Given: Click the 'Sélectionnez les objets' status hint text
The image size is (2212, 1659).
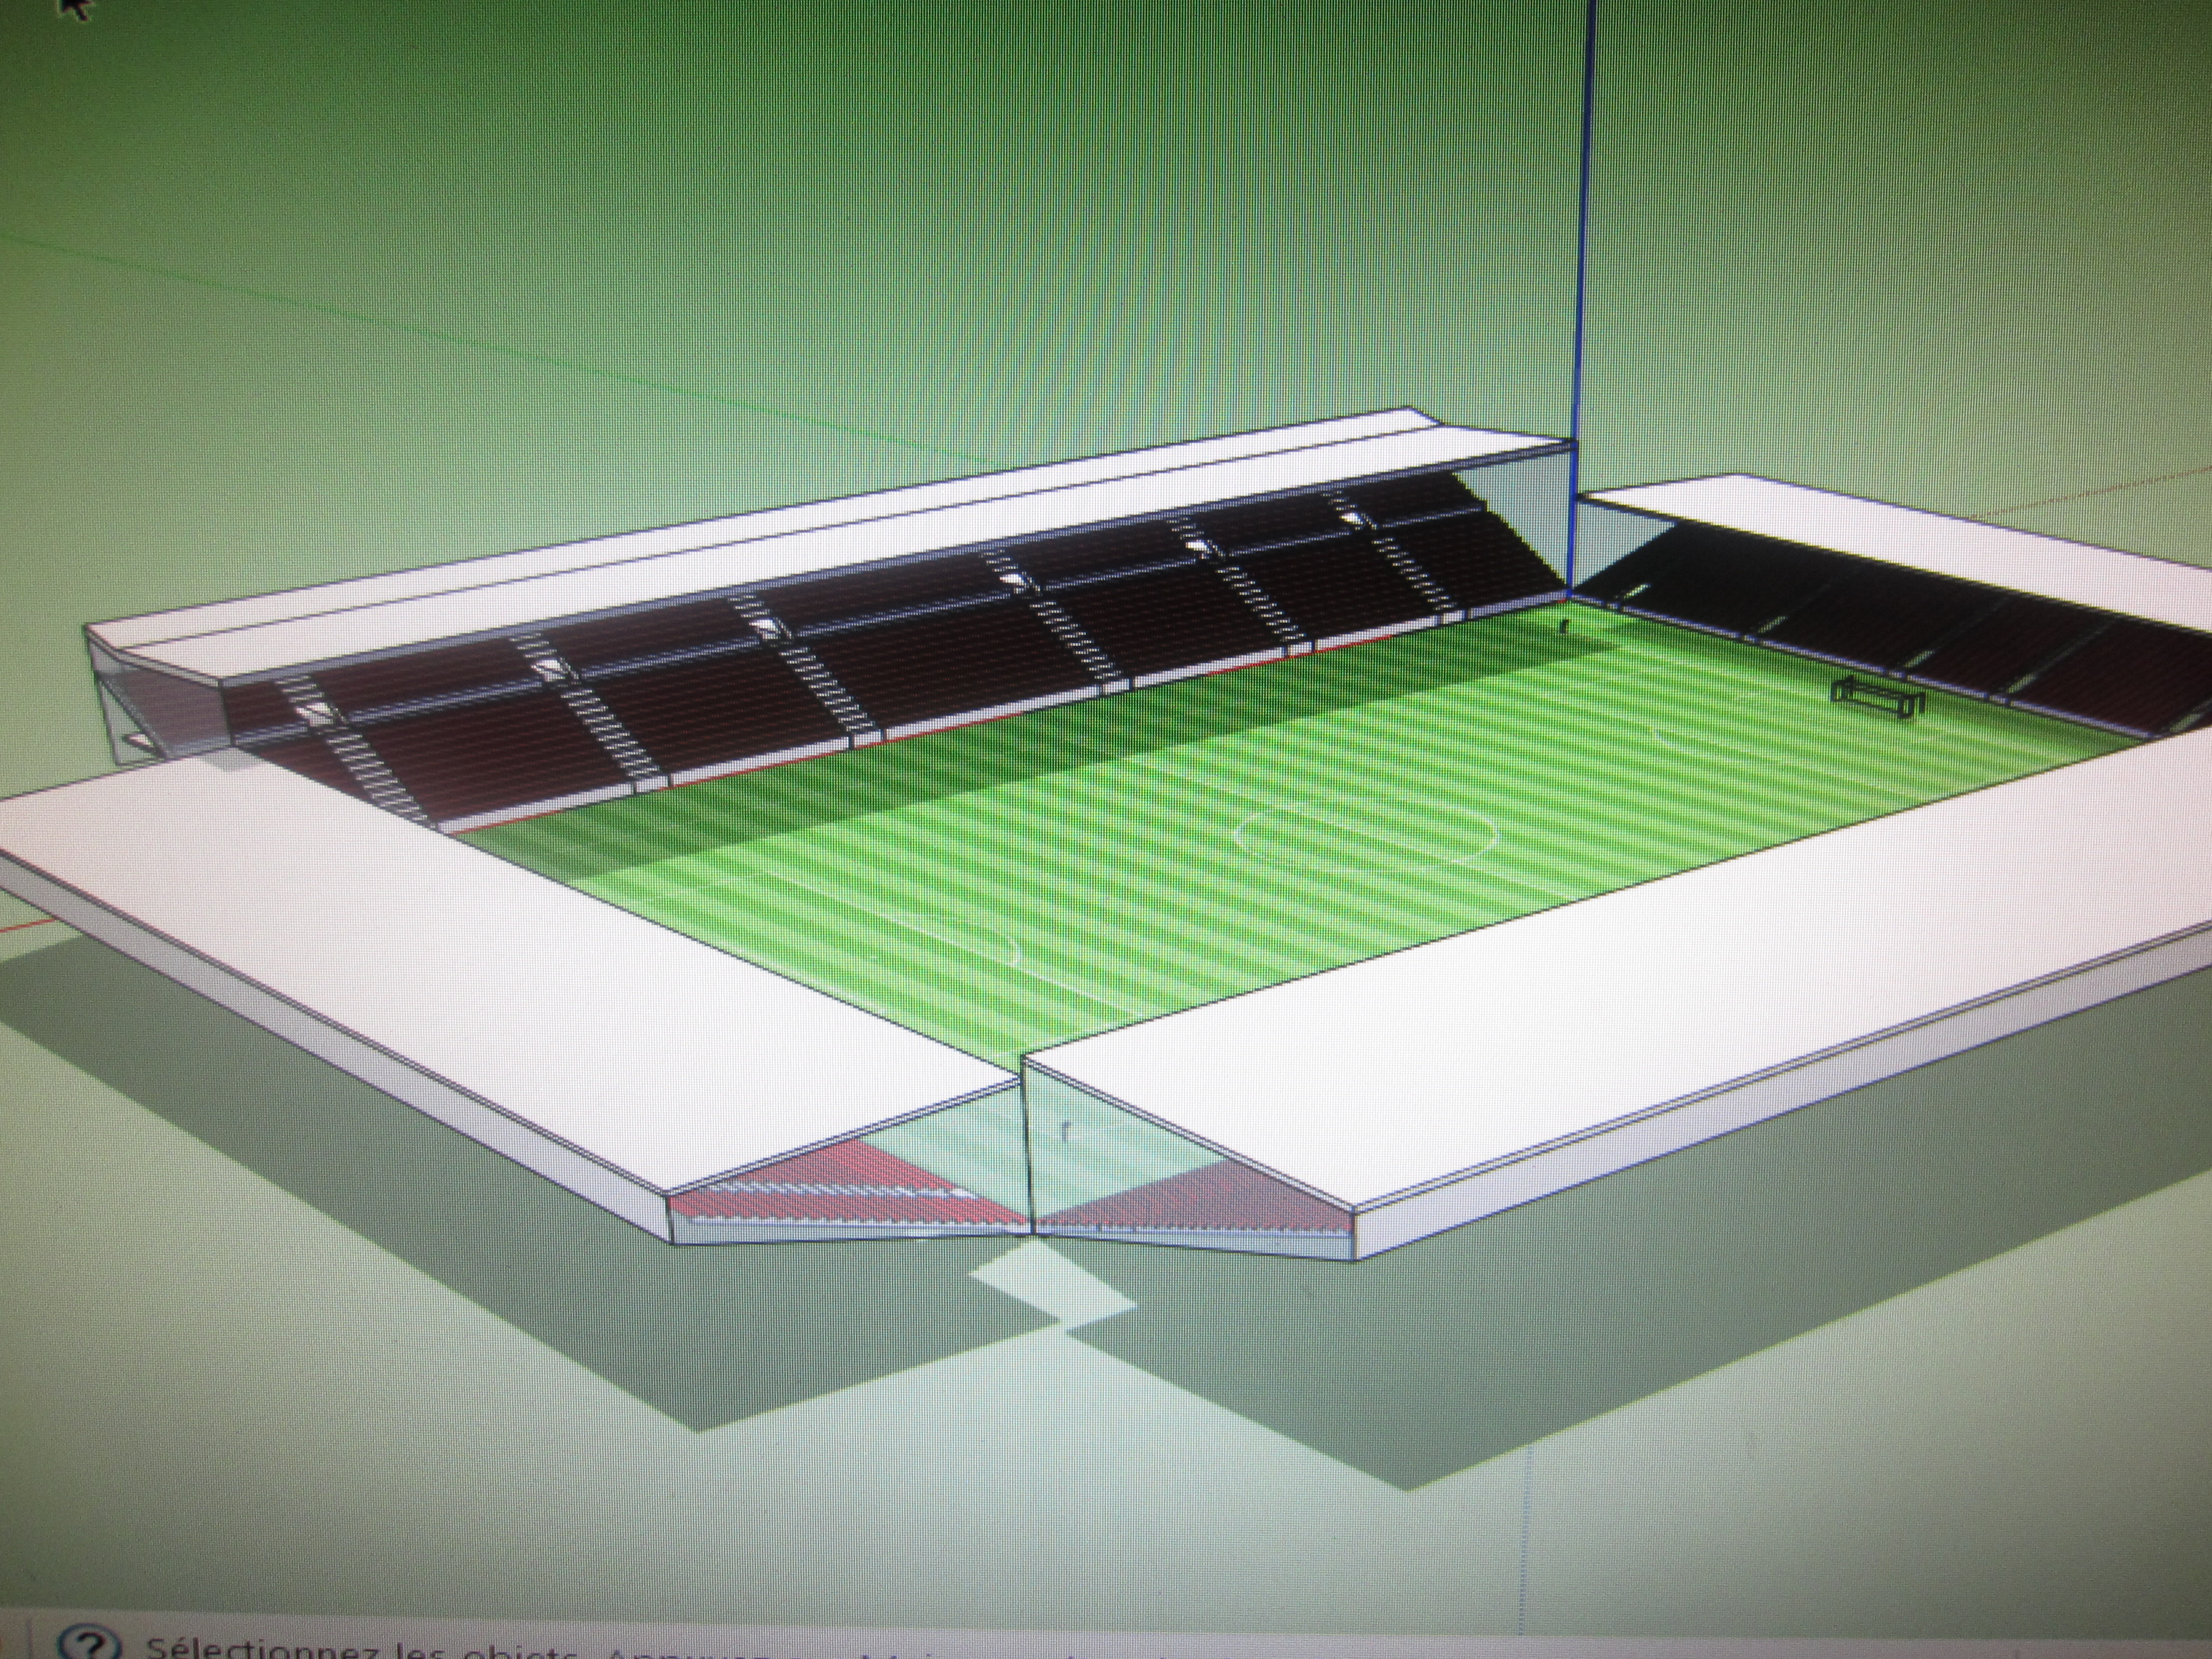Looking at the screenshot, I should tap(360, 1648).
